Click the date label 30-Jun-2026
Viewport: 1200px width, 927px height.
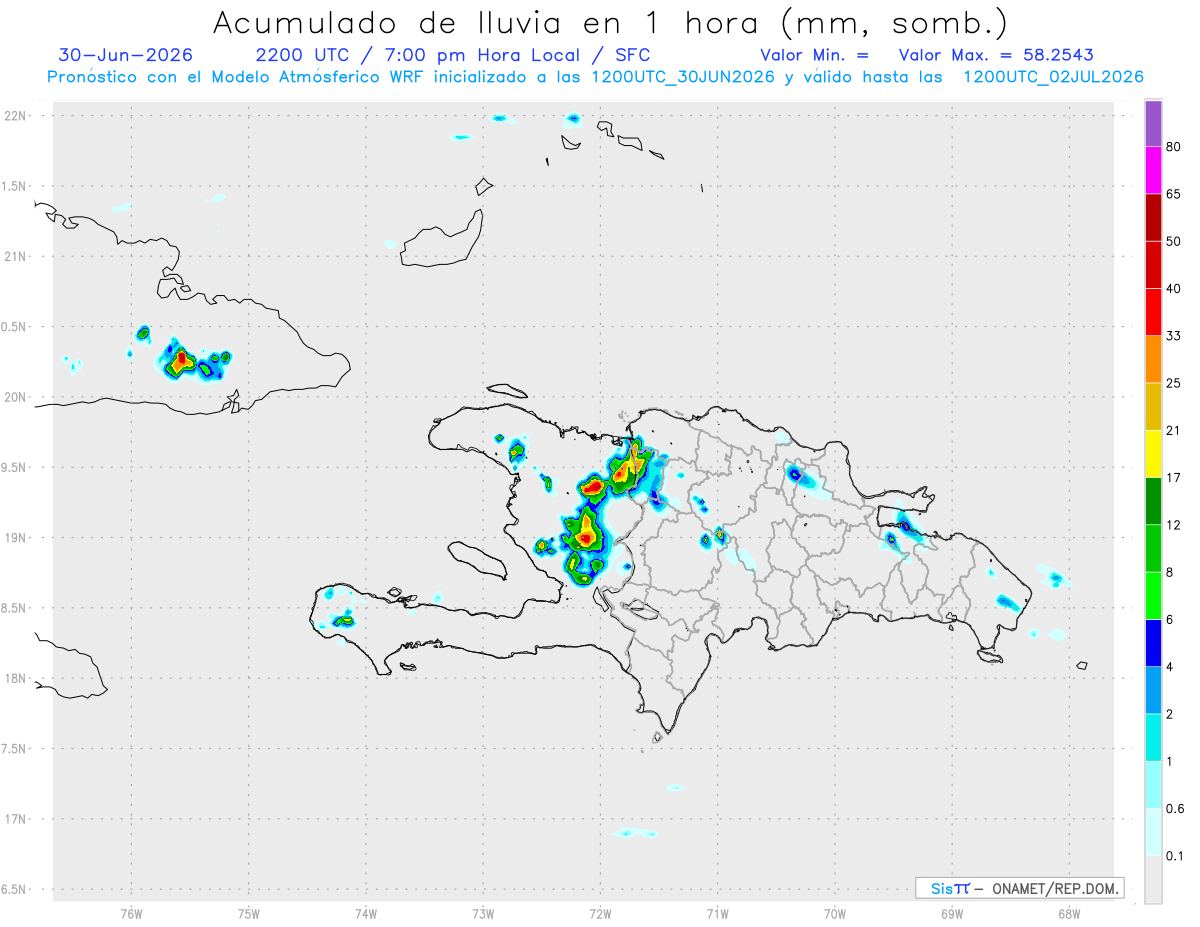point(126,55)
